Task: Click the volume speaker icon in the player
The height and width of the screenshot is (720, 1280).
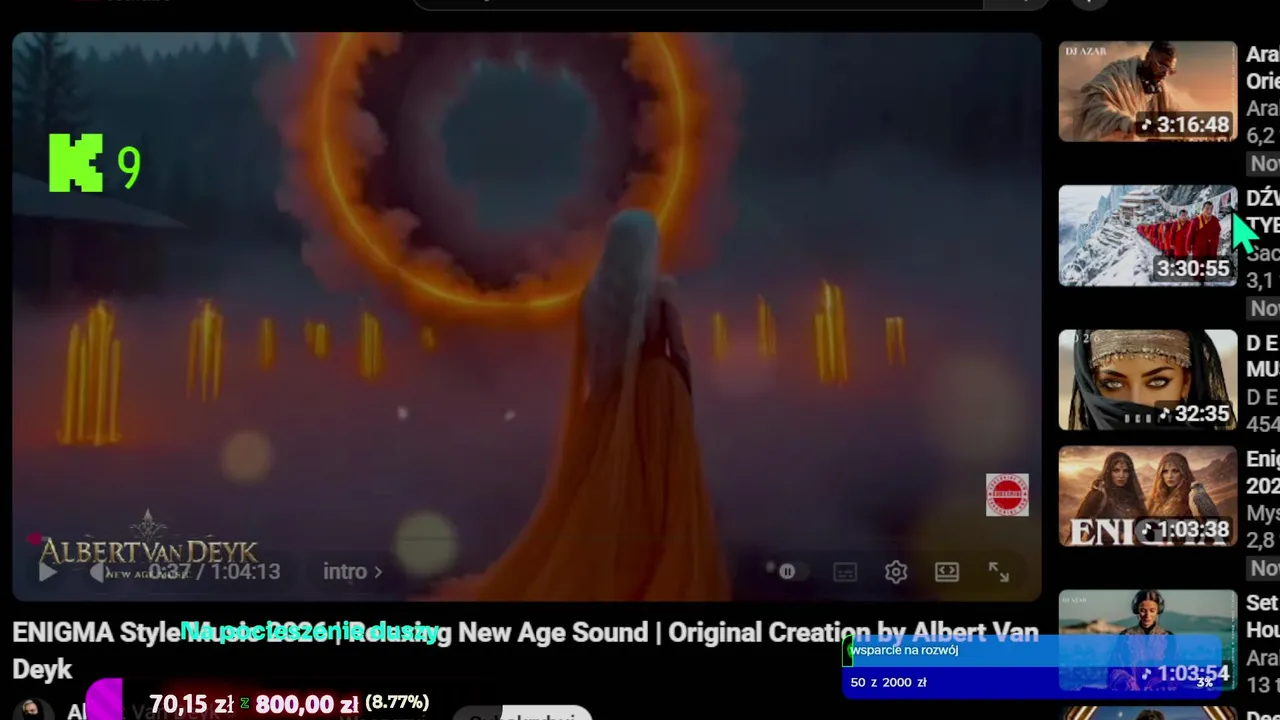Action: 98,571
